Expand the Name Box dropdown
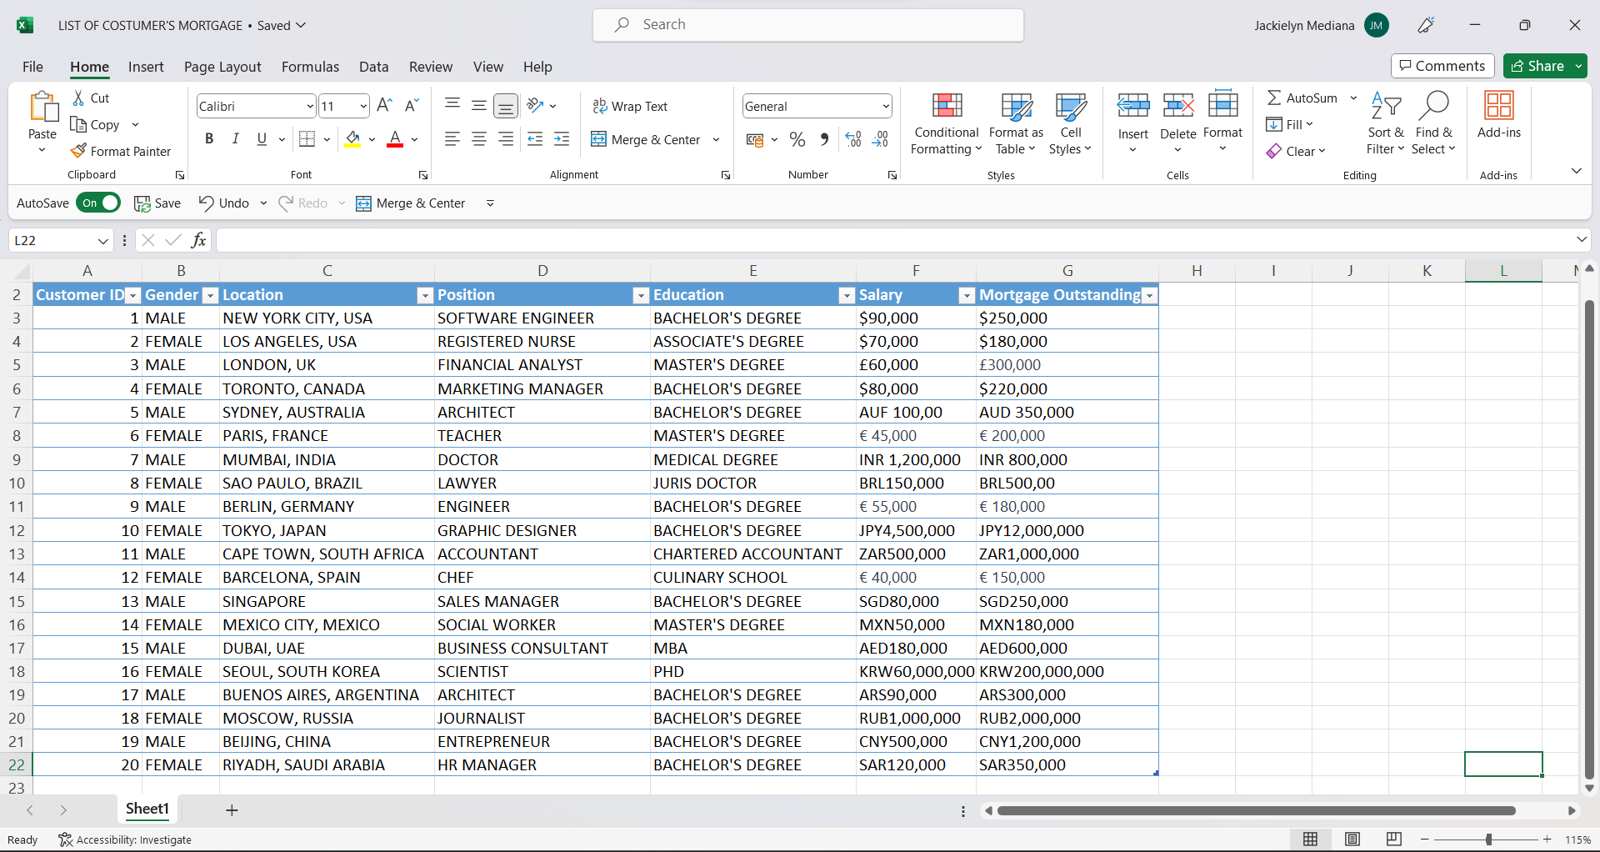This screenshot has width=1600, height=852. click(102, 241)
